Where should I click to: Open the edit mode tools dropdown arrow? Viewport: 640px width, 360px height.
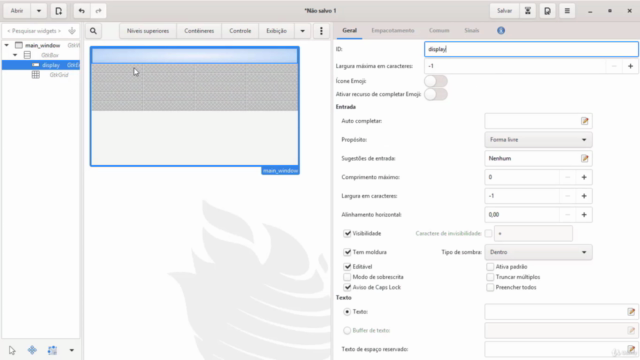tap(71, 350)
